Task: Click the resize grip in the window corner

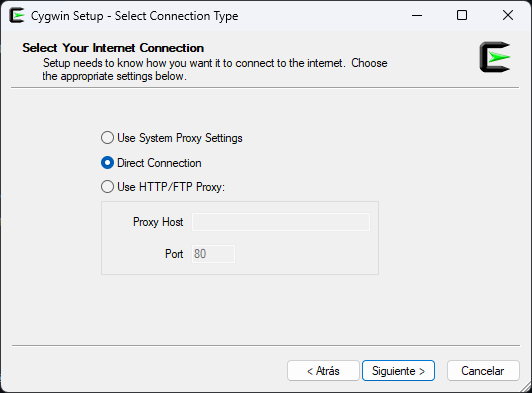Action: (526, 387)
